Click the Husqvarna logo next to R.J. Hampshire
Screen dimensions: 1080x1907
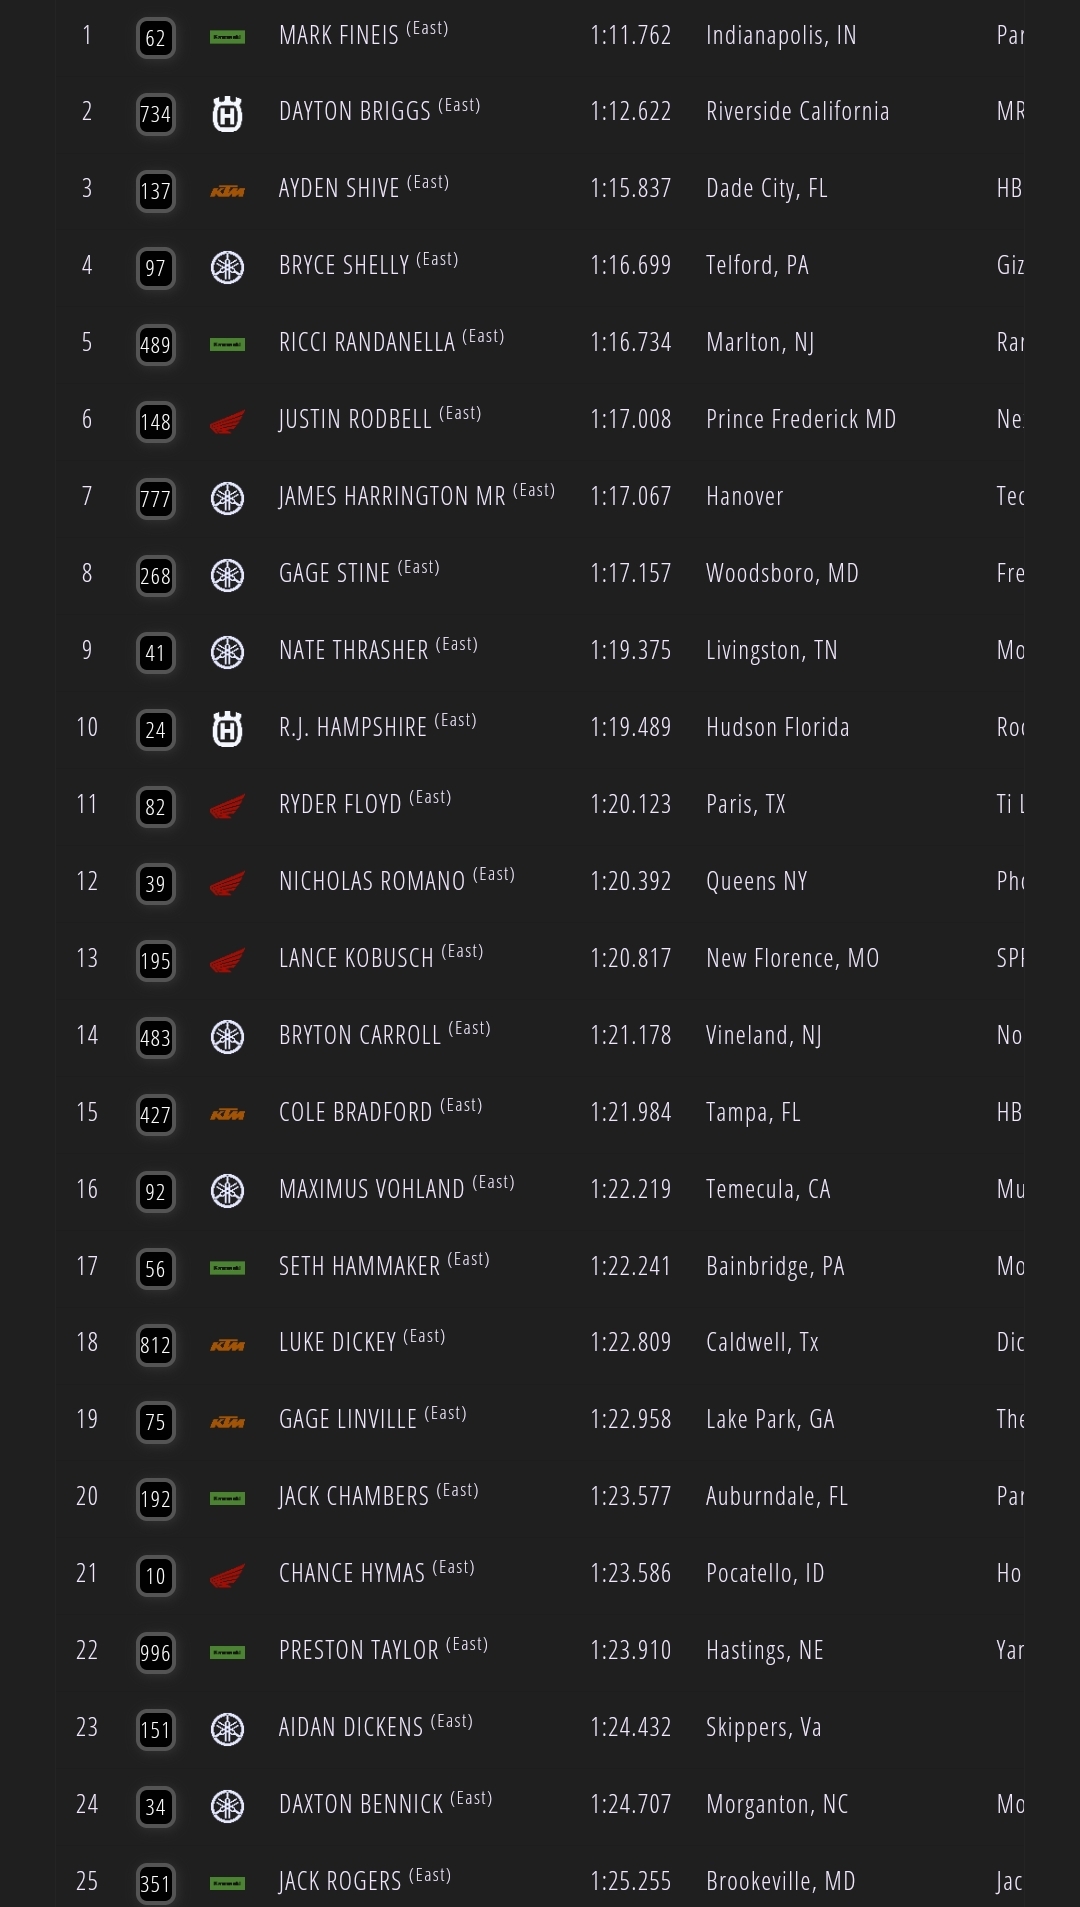(227, 729)
